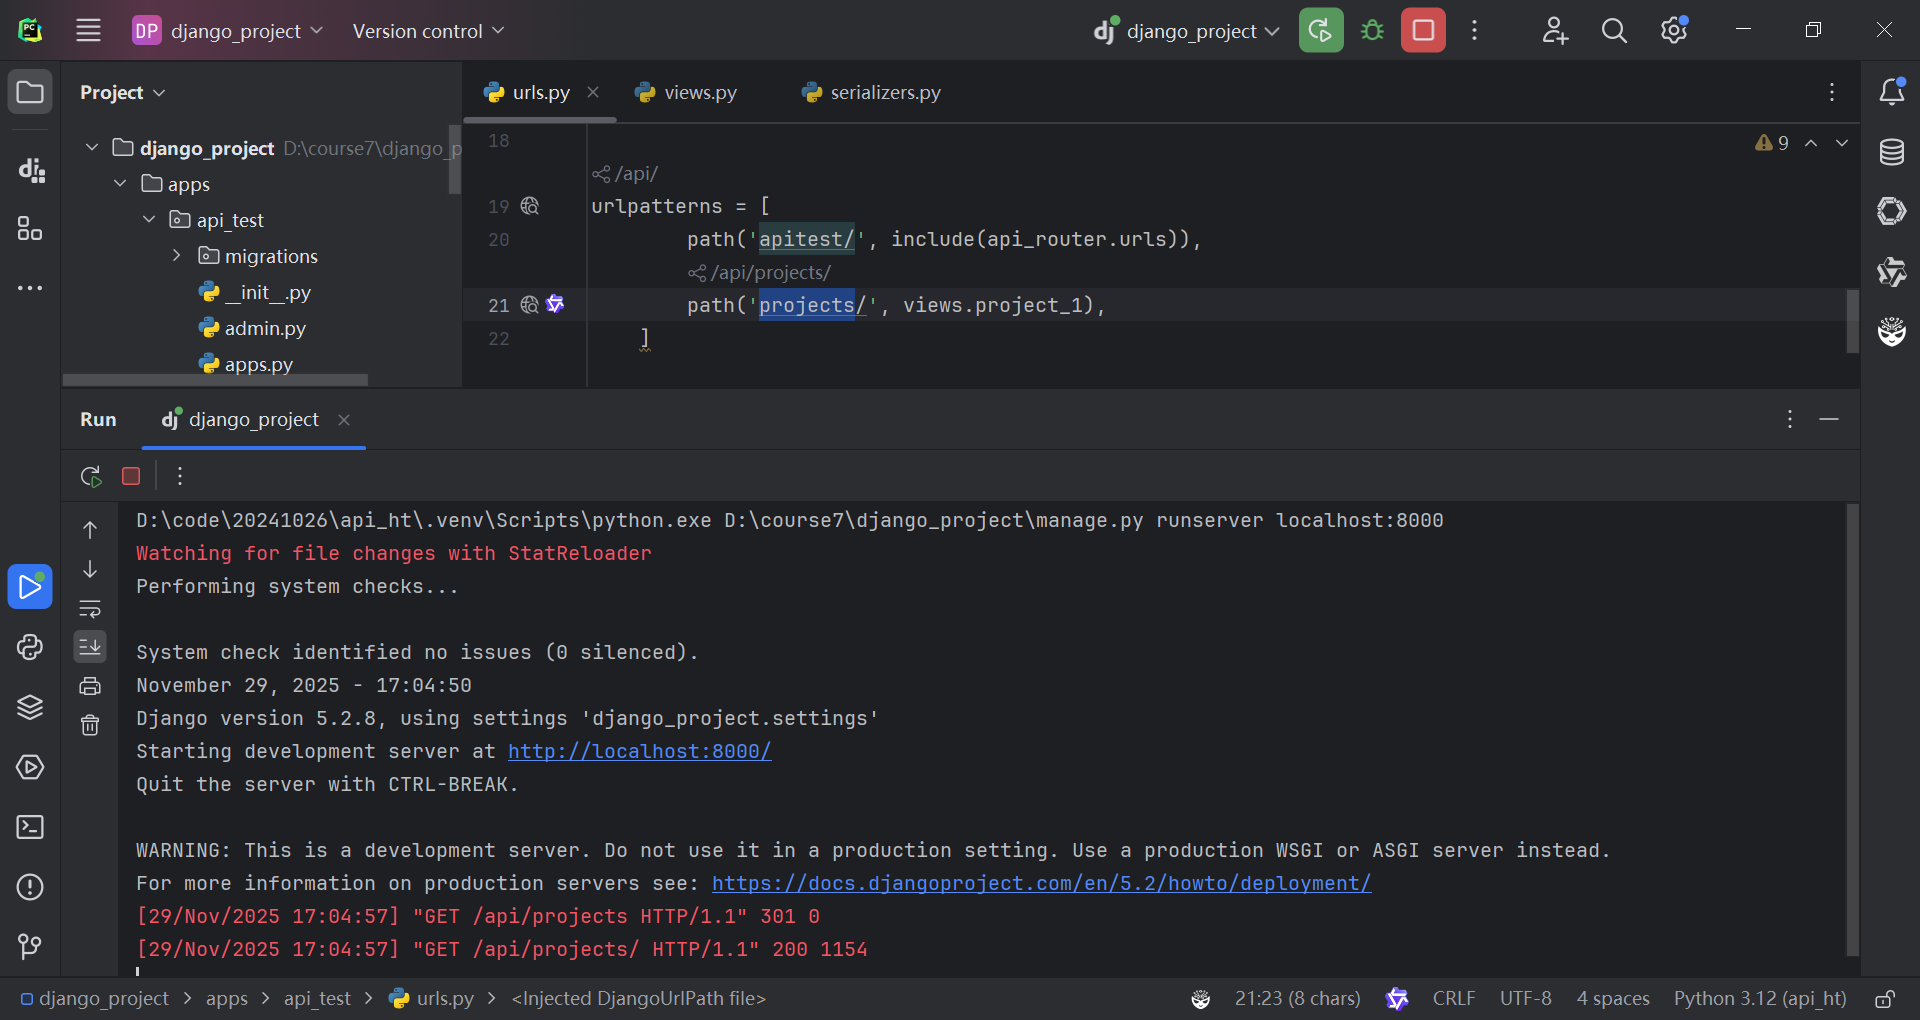Select __init__.py in project tree
This screenshot has height=1020, width=1920.
[255, 292]
